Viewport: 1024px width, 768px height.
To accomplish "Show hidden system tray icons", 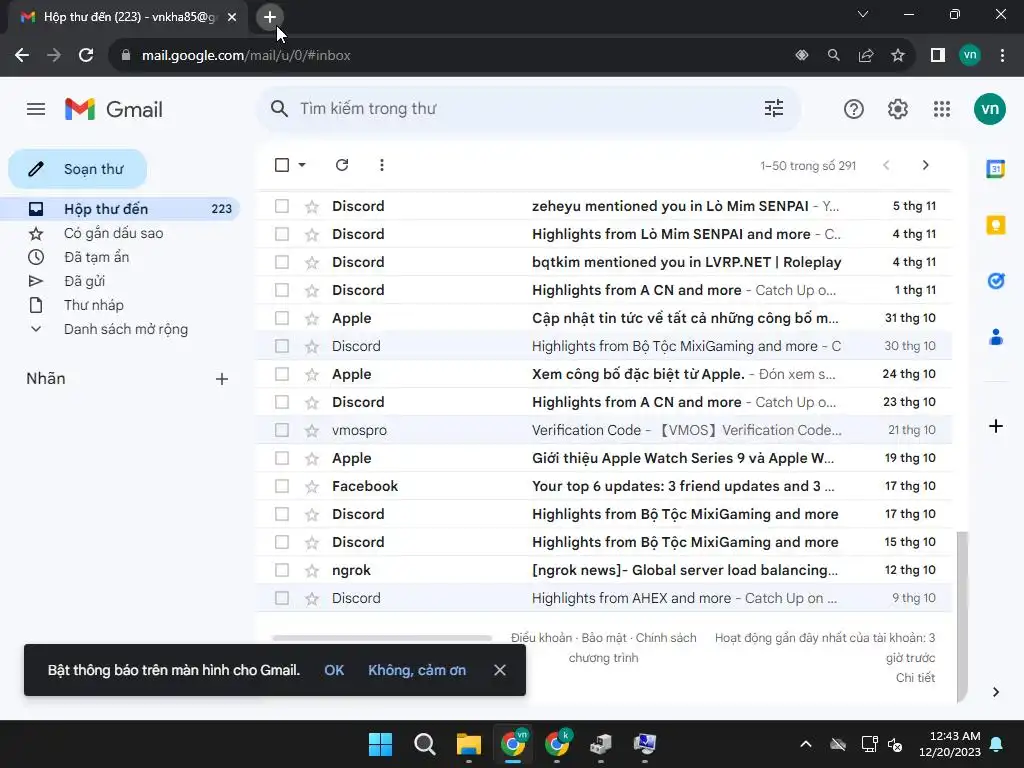I will (x=806, y=744).
